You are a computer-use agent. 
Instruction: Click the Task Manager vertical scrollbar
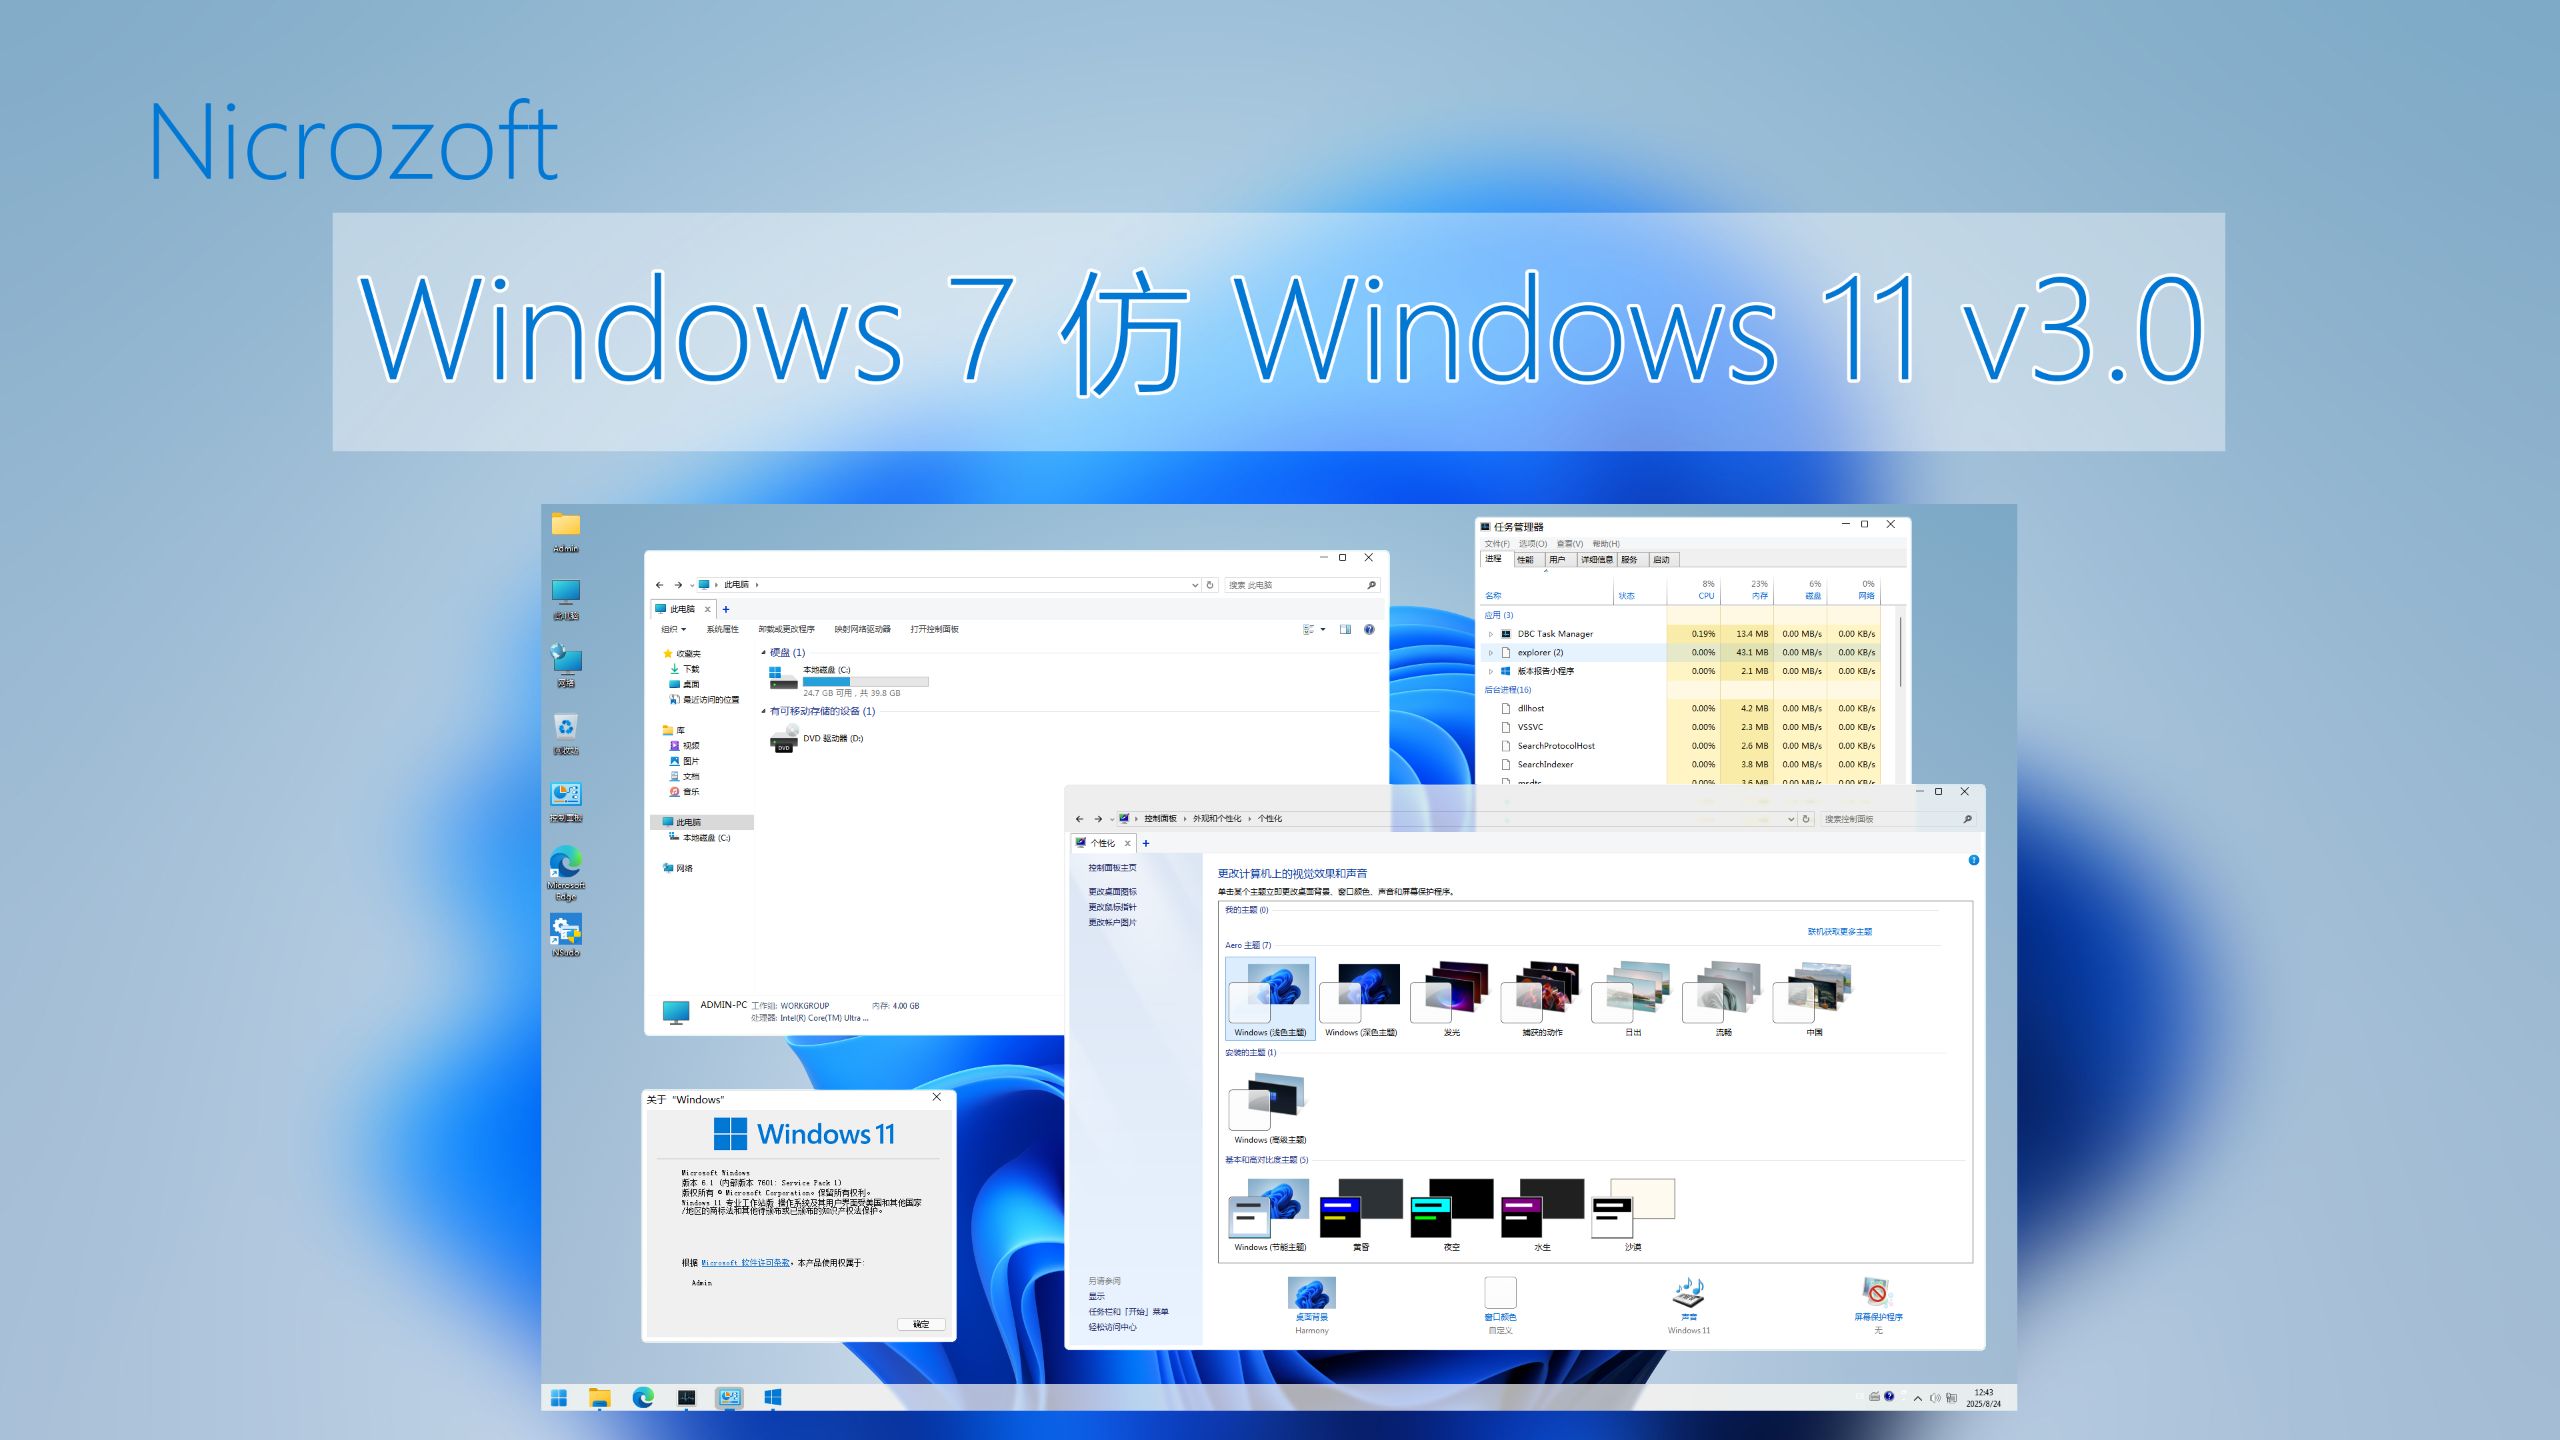click(x=1901, y=650)
